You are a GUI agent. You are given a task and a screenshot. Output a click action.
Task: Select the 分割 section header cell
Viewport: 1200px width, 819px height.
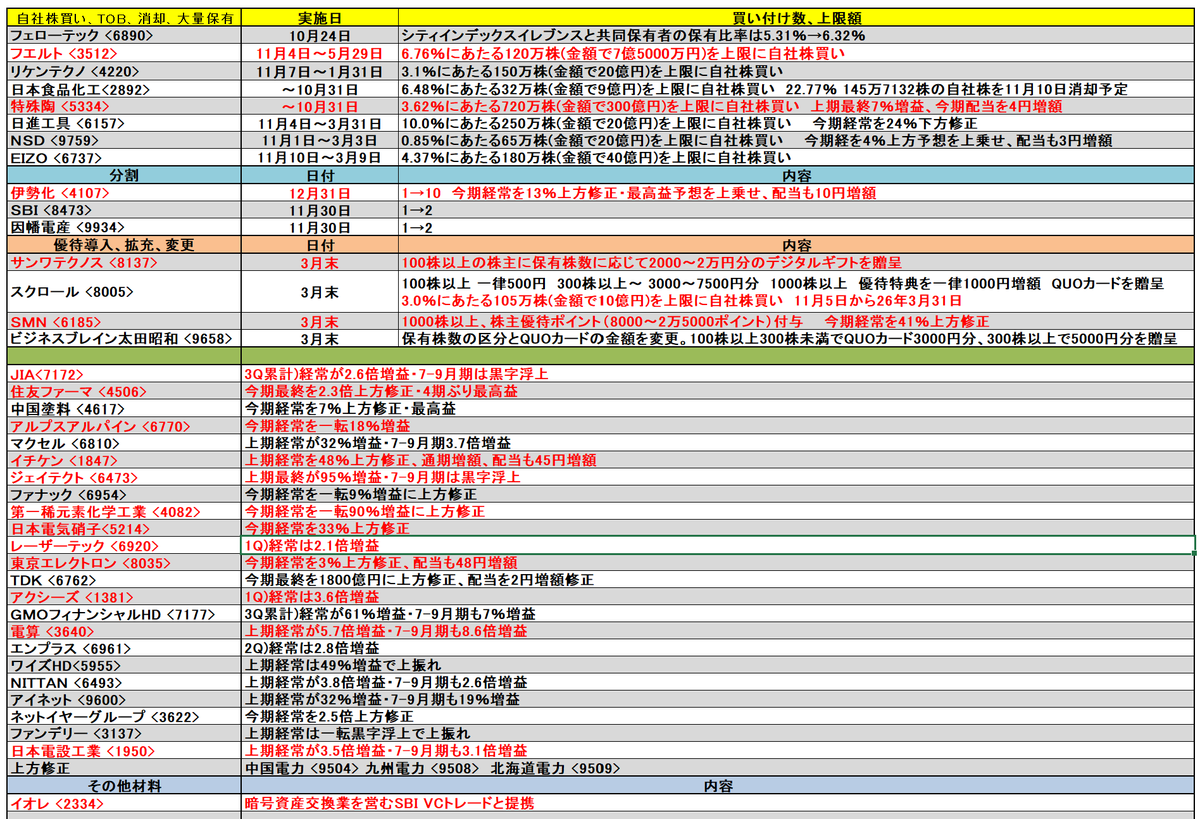coord(124,174)
